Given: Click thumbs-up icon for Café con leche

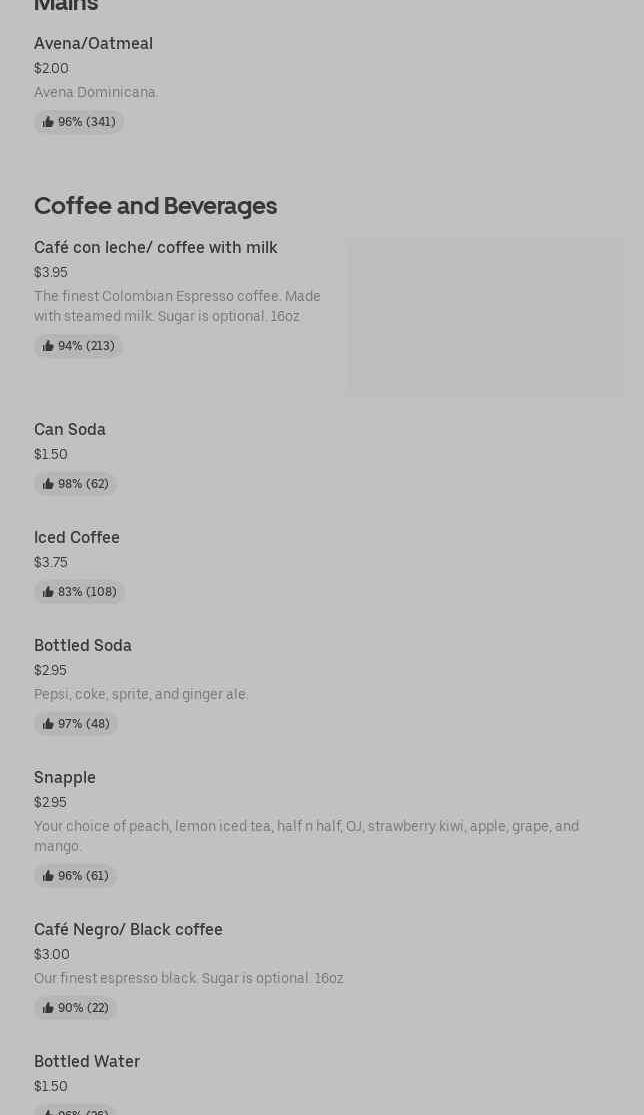Looking at the screenshot, I should pyautogui.click(x=48, y=346).
